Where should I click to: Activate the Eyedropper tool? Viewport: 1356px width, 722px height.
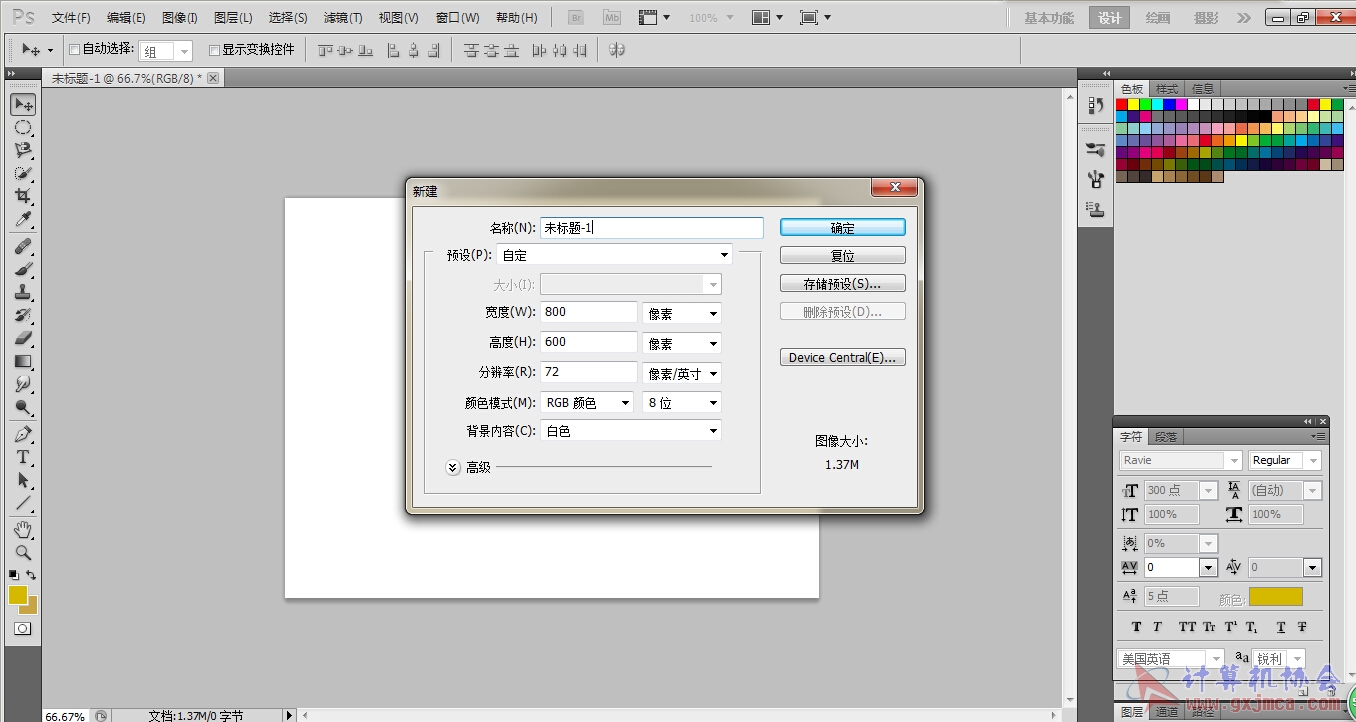click(23, 220)
